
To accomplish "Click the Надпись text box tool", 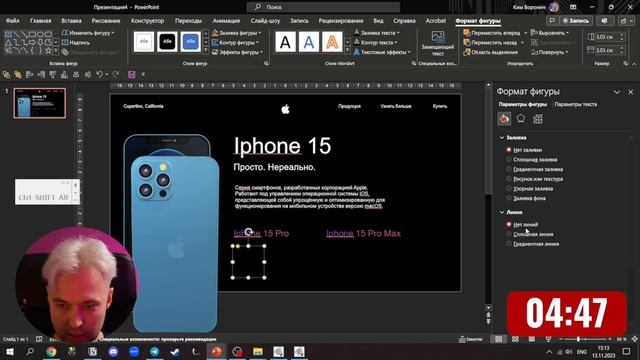I will point(76,42).
